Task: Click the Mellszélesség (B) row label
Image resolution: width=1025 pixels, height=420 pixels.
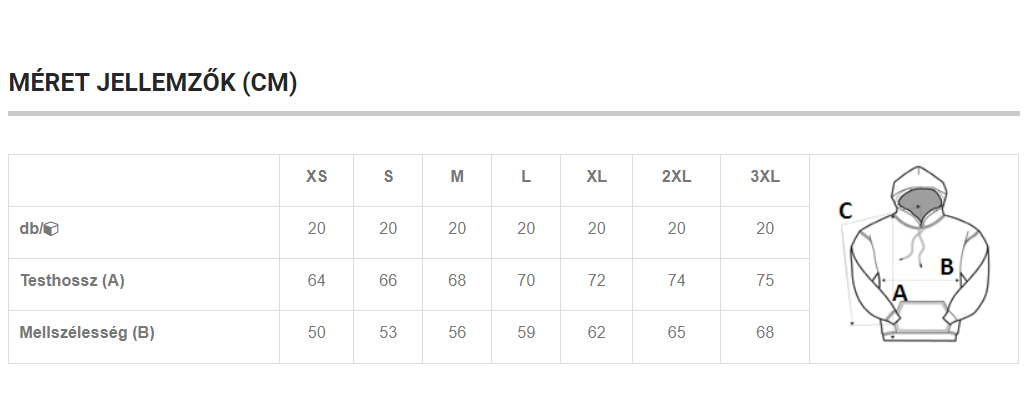Action: pos(87,332)
